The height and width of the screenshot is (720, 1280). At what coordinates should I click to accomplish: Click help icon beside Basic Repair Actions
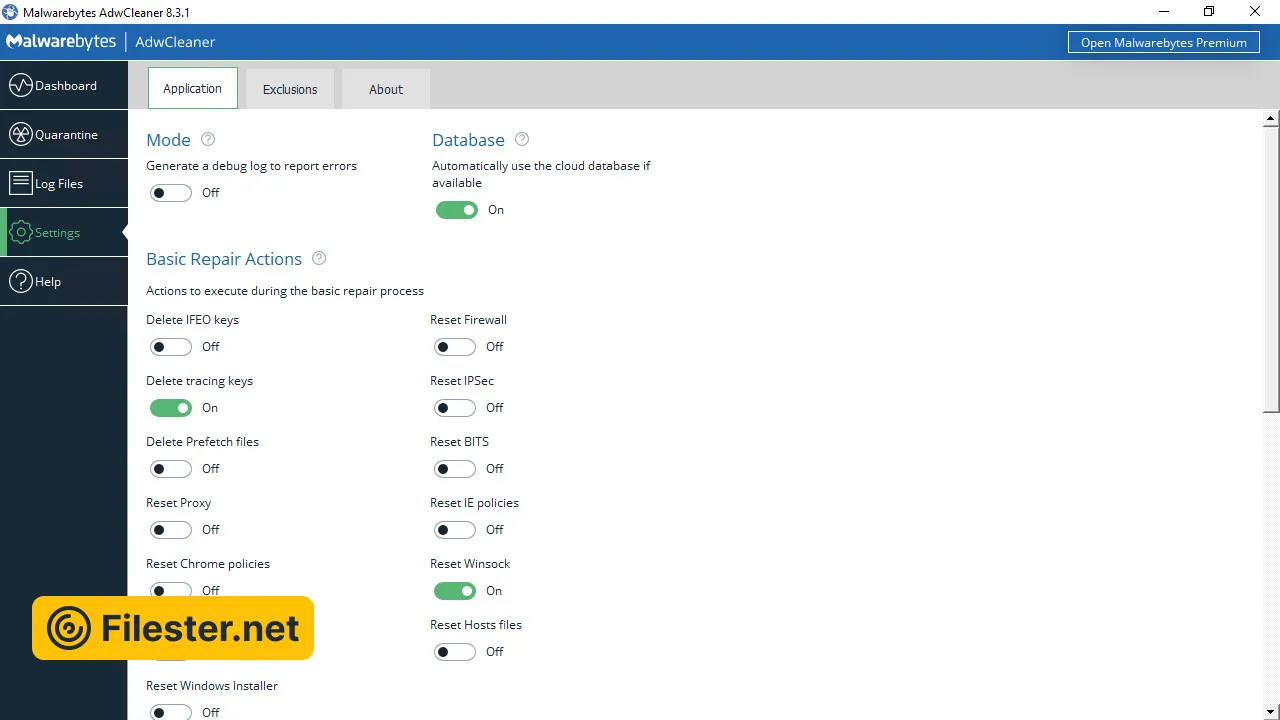319,258
